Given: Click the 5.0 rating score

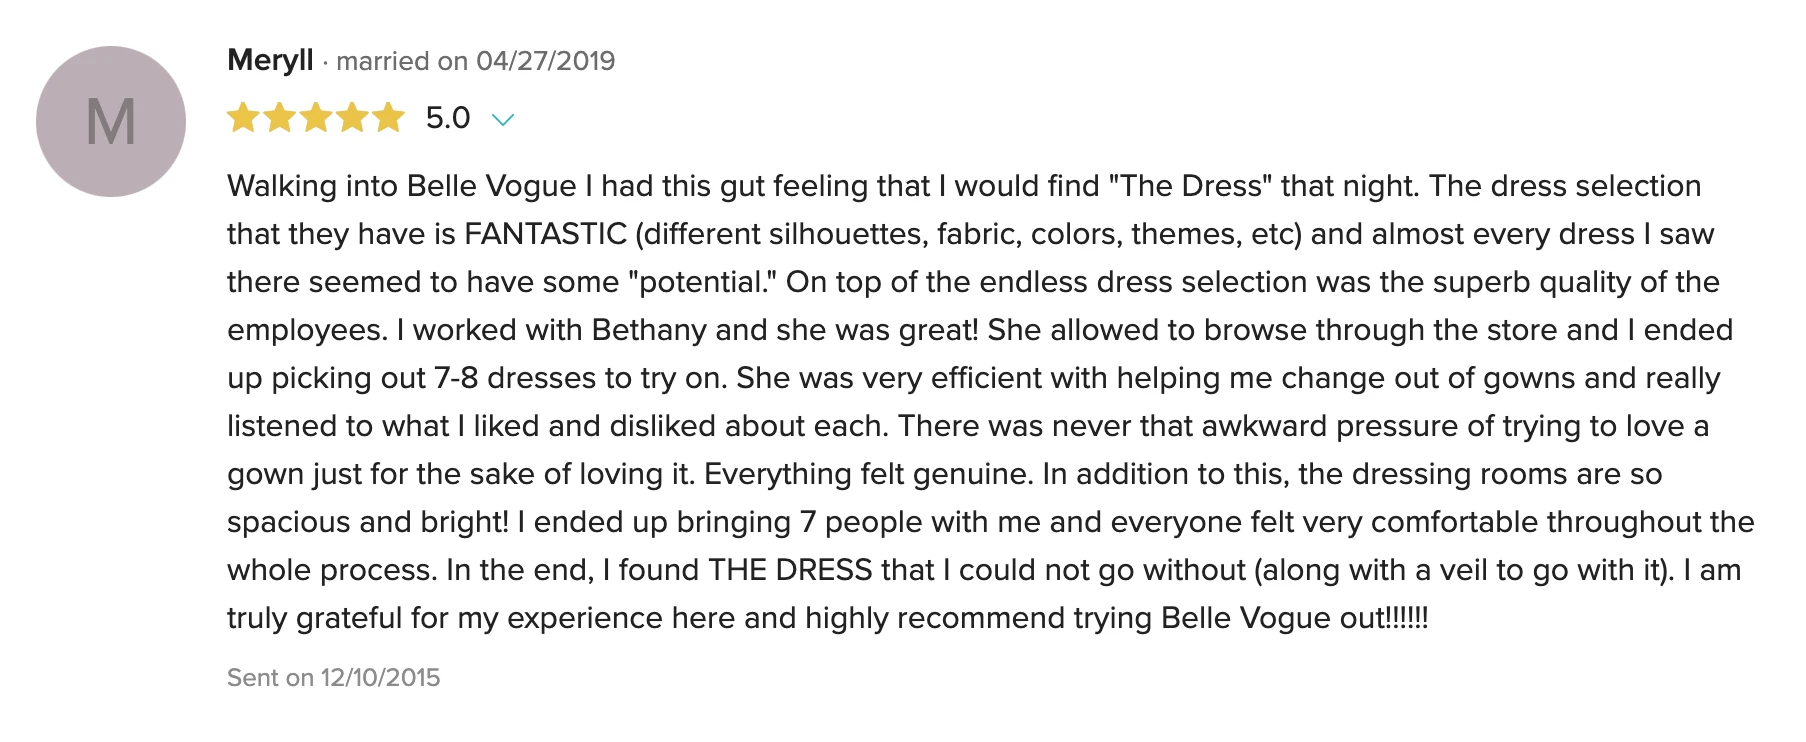Looking at the screenshot, I should [448, 118].
